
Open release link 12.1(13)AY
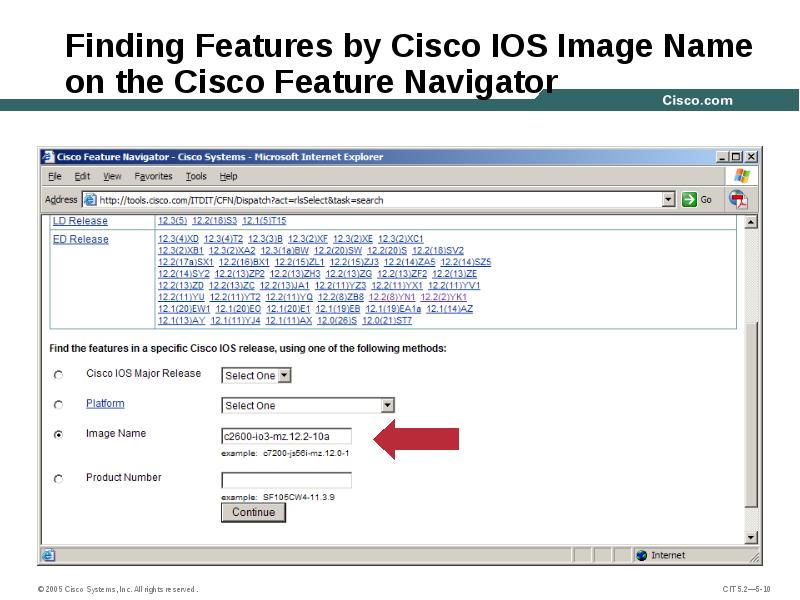(182, 320)
